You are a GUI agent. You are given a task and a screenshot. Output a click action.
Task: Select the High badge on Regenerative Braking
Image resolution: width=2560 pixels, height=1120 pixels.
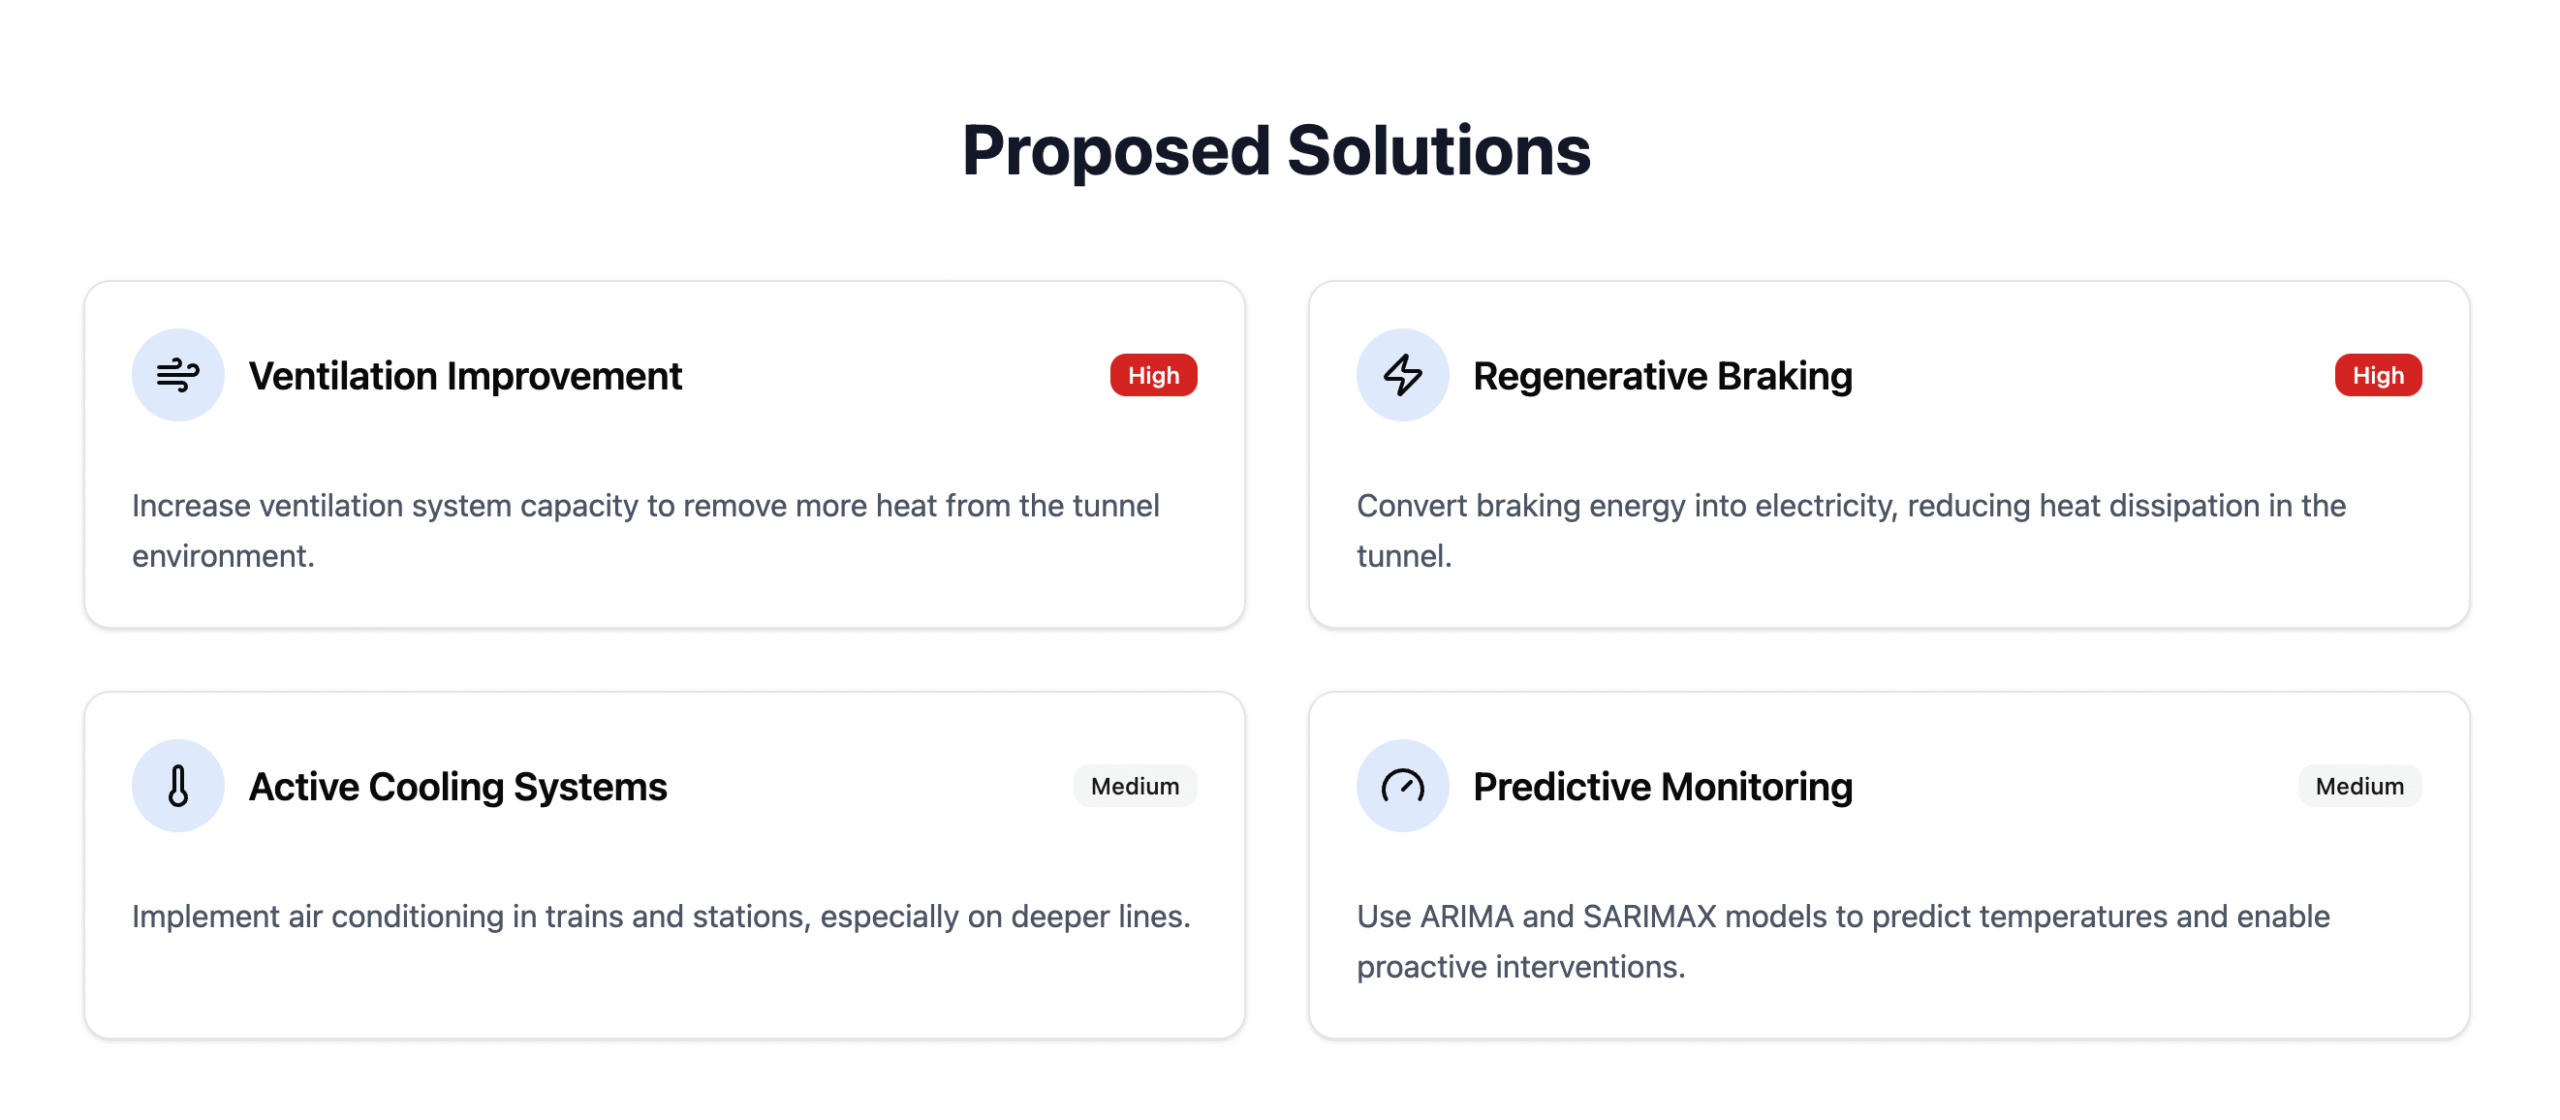pyautogui.click(x=2377, y=375)
